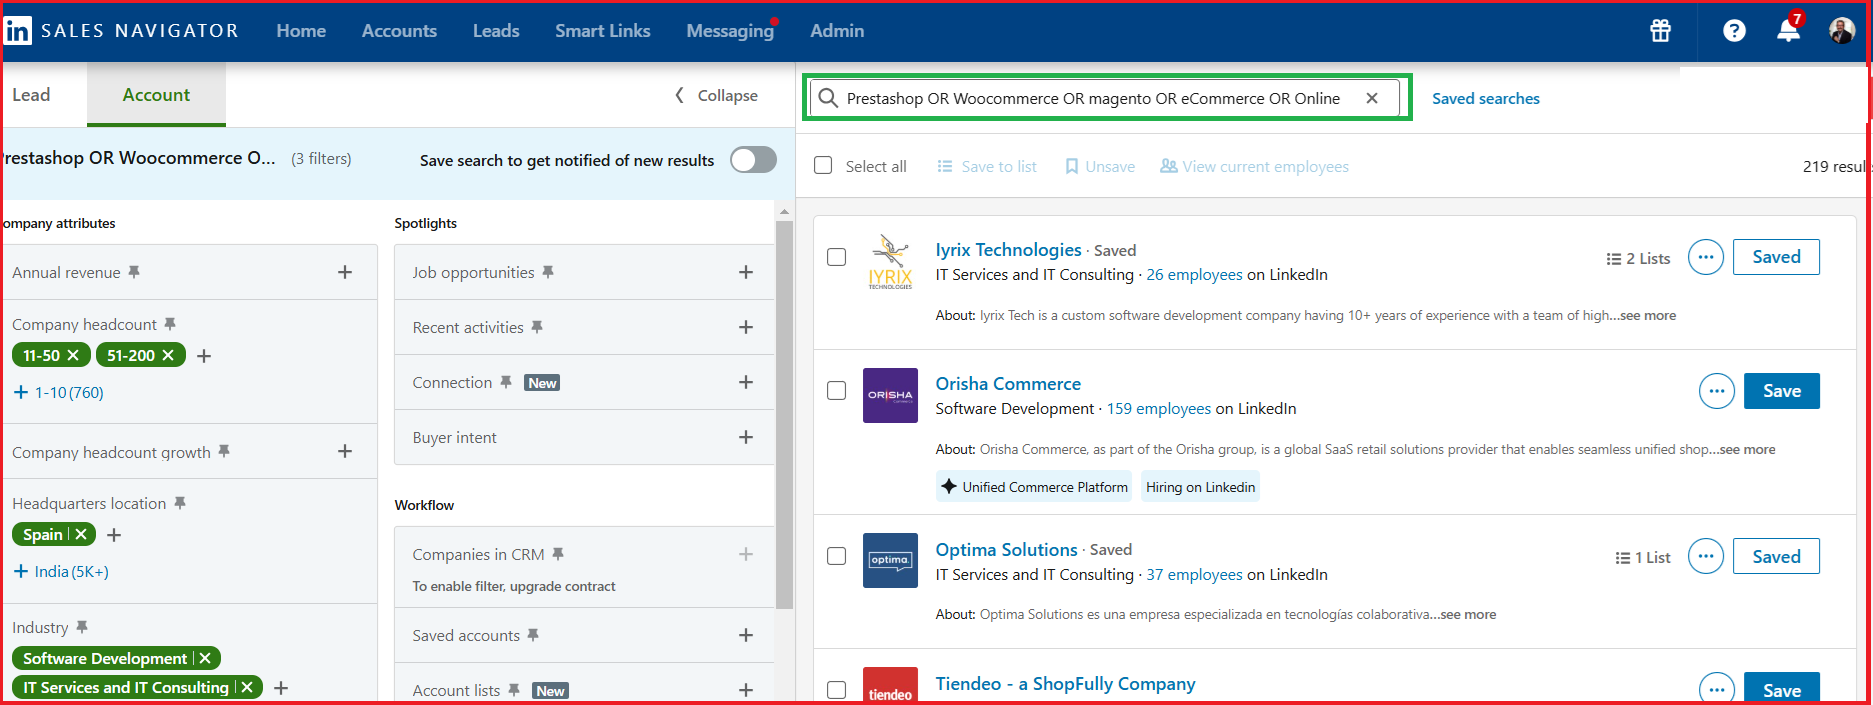Select the Optima Solutions checkbox
This screenshot has width=1873, height=705.
837,556
